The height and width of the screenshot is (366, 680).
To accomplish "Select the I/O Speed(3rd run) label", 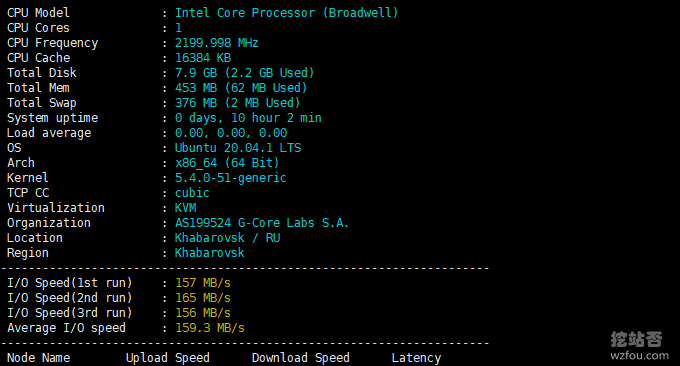I will [x=69, y=313].
